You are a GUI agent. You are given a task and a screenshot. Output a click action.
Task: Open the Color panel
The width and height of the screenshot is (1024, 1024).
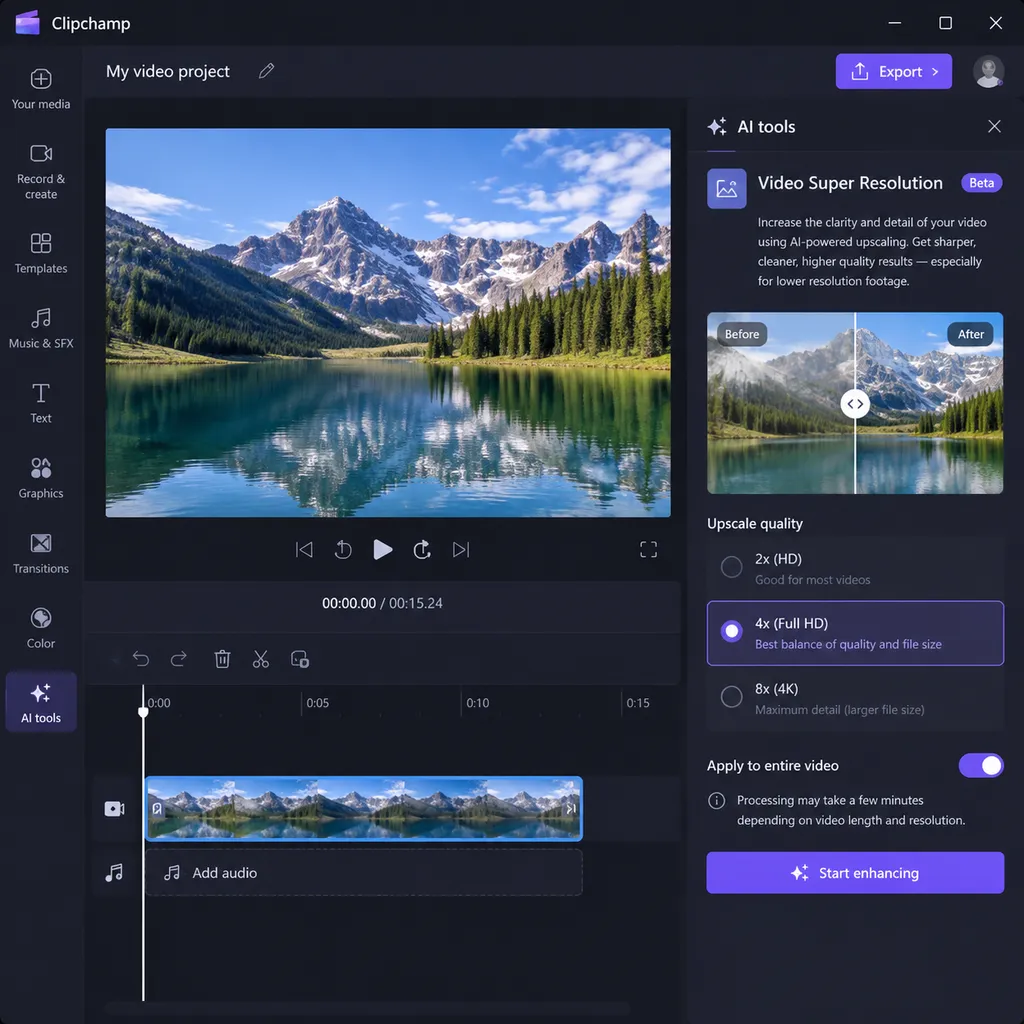click(x=40, y=628)
